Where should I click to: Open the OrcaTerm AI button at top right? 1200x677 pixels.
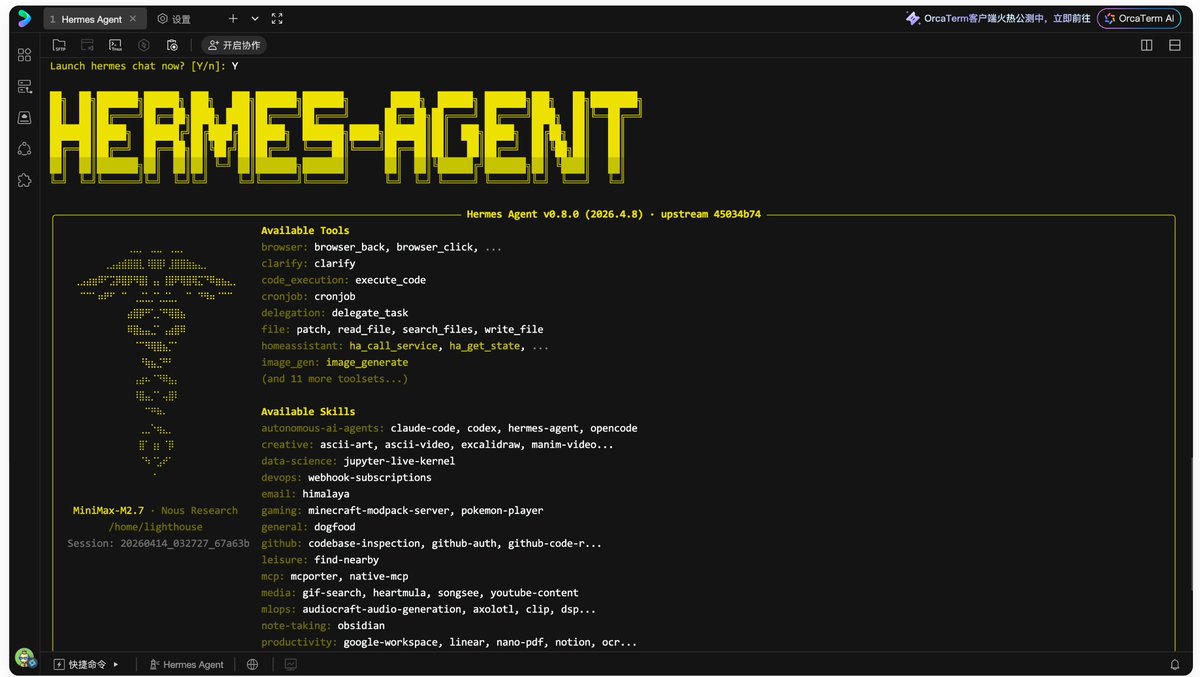1139,18
